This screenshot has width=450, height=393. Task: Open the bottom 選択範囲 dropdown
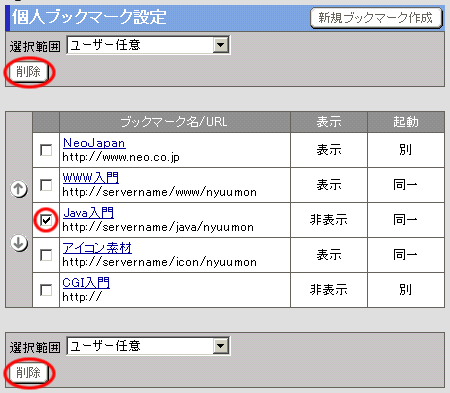[x=148, y=346]
